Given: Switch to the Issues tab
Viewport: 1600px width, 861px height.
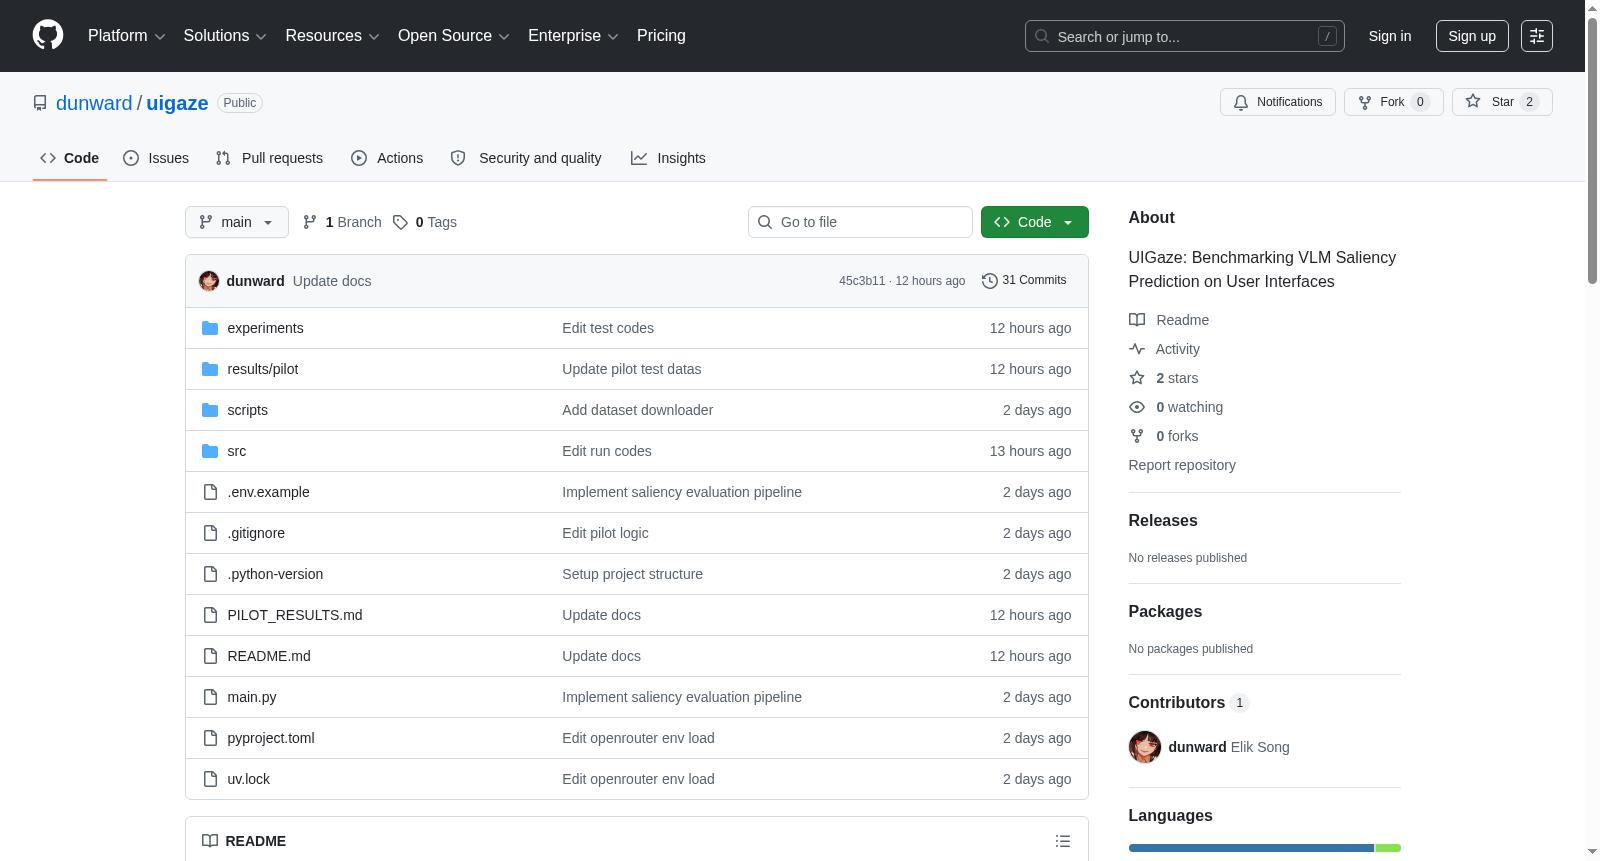Looking at the screenshot, I should 156,158.
